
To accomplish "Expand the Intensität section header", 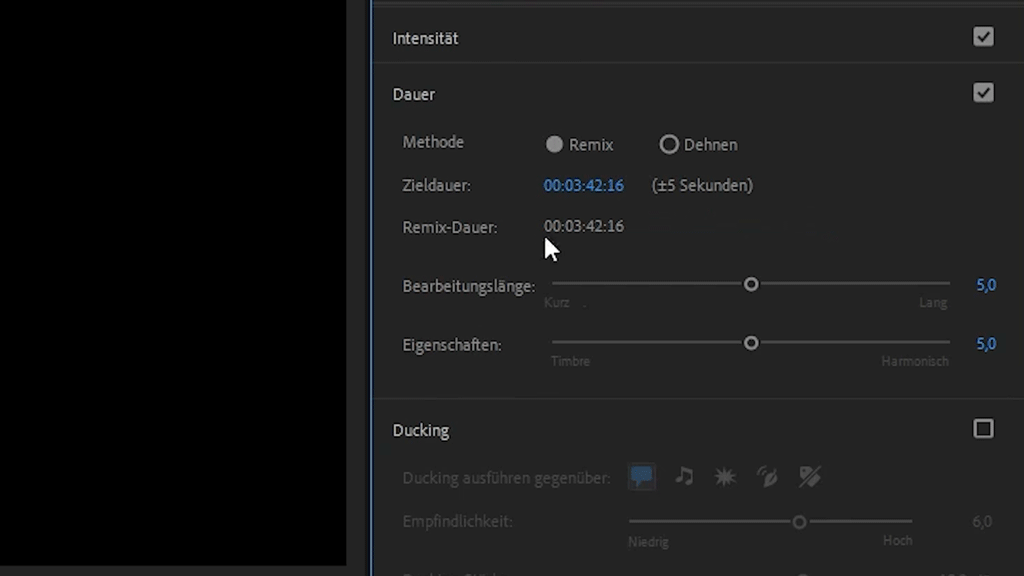I will pyautogui.click(x=425, y=38).
